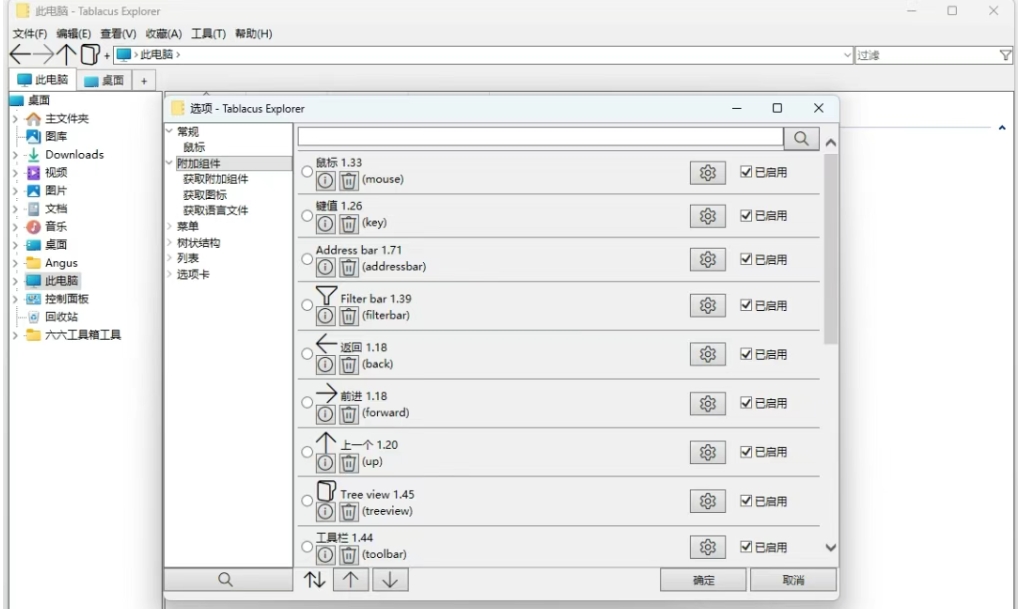The width and height of the screenshot is (1018, 609).
Task: Open settings gear for 鼠标 (mouse) add-on
Action: 708,173
